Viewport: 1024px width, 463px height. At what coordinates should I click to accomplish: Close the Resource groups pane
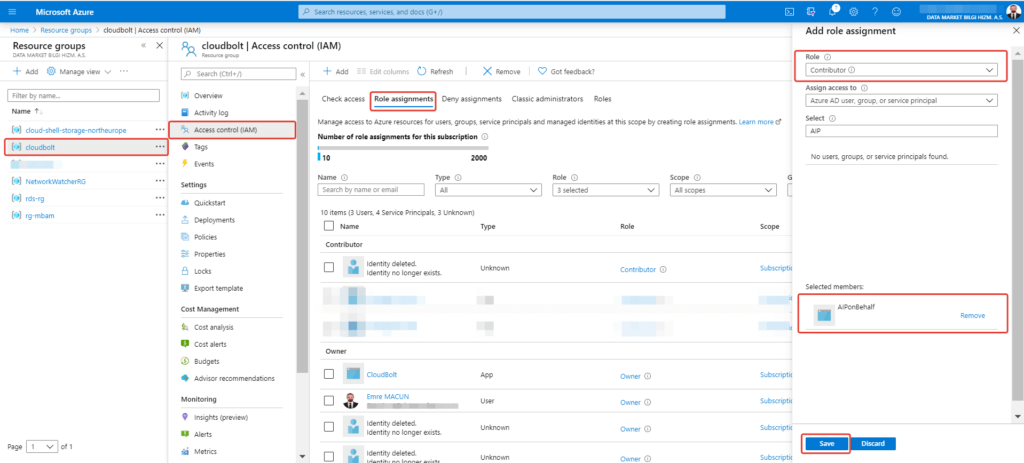[160, 46]
